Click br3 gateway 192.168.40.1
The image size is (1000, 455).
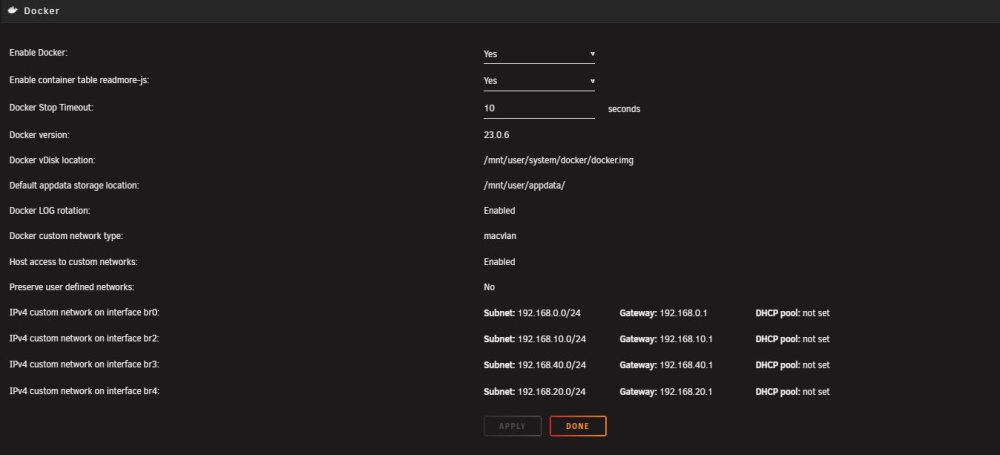pos(686,365)
